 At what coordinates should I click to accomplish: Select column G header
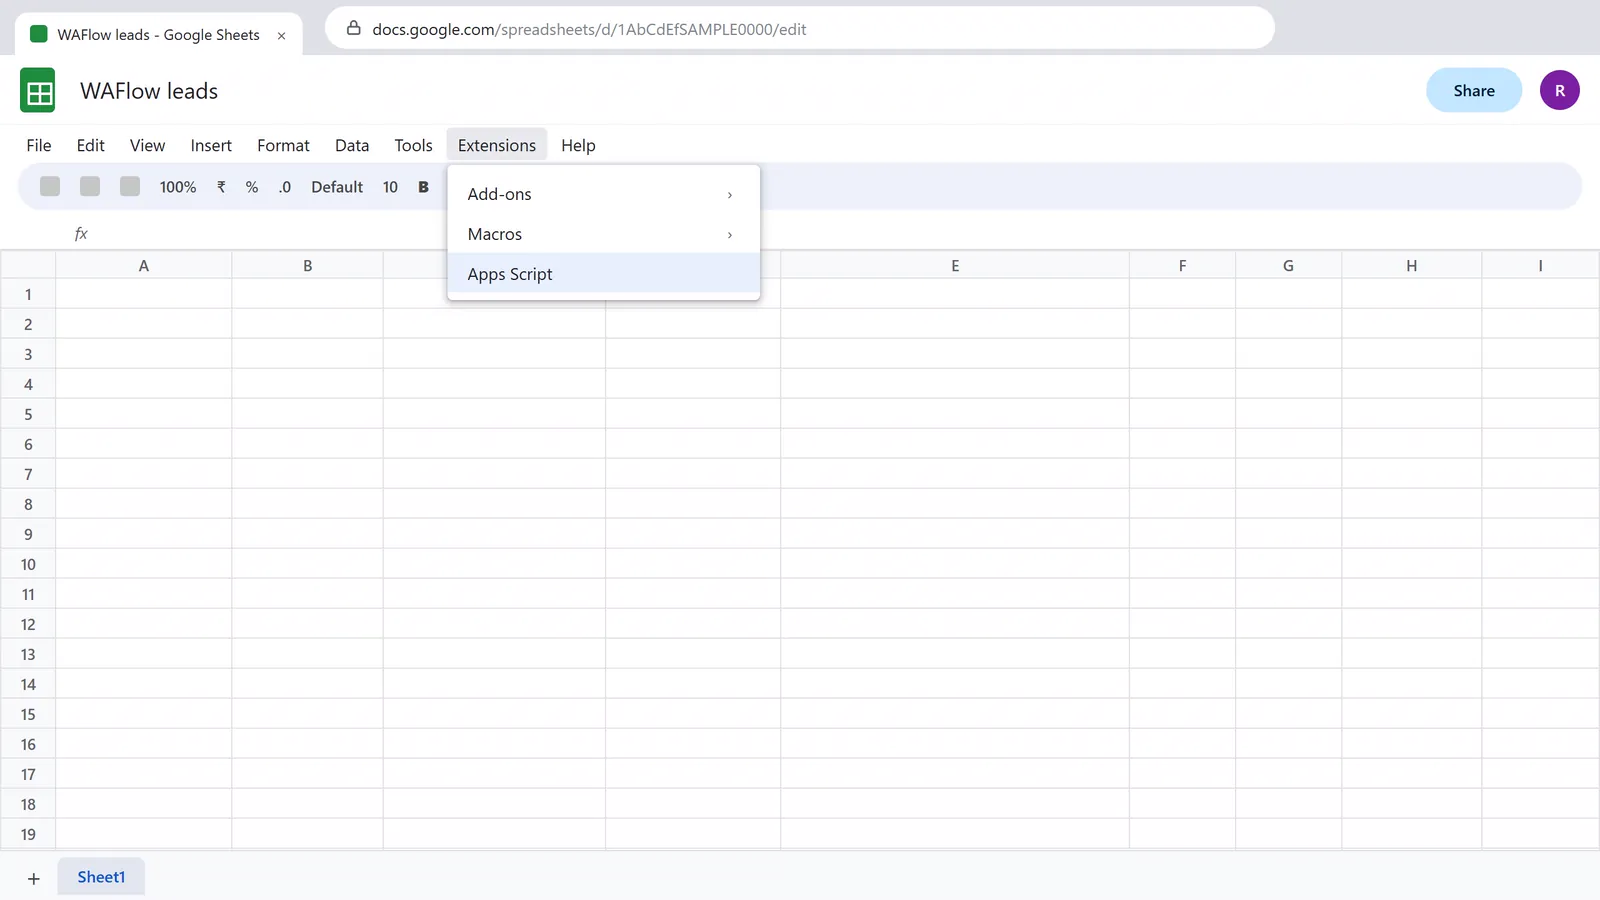(x=1288, y=265)
